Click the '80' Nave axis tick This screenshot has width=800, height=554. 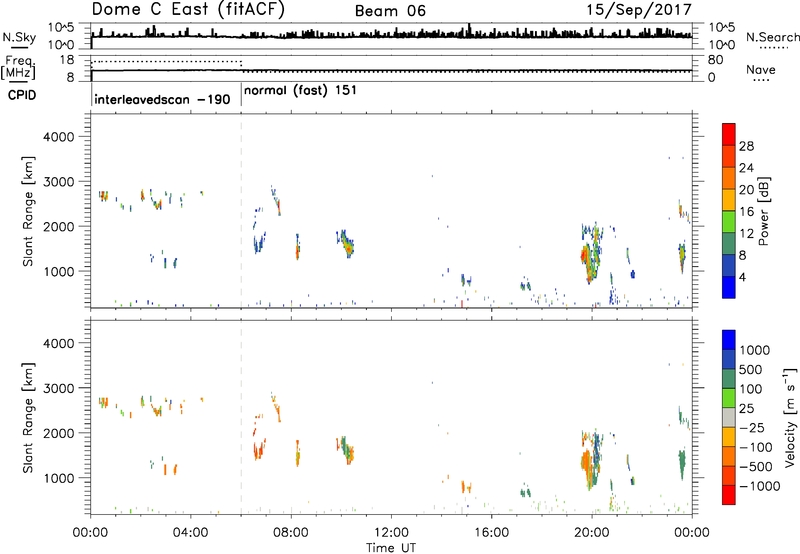pos(715,60)
